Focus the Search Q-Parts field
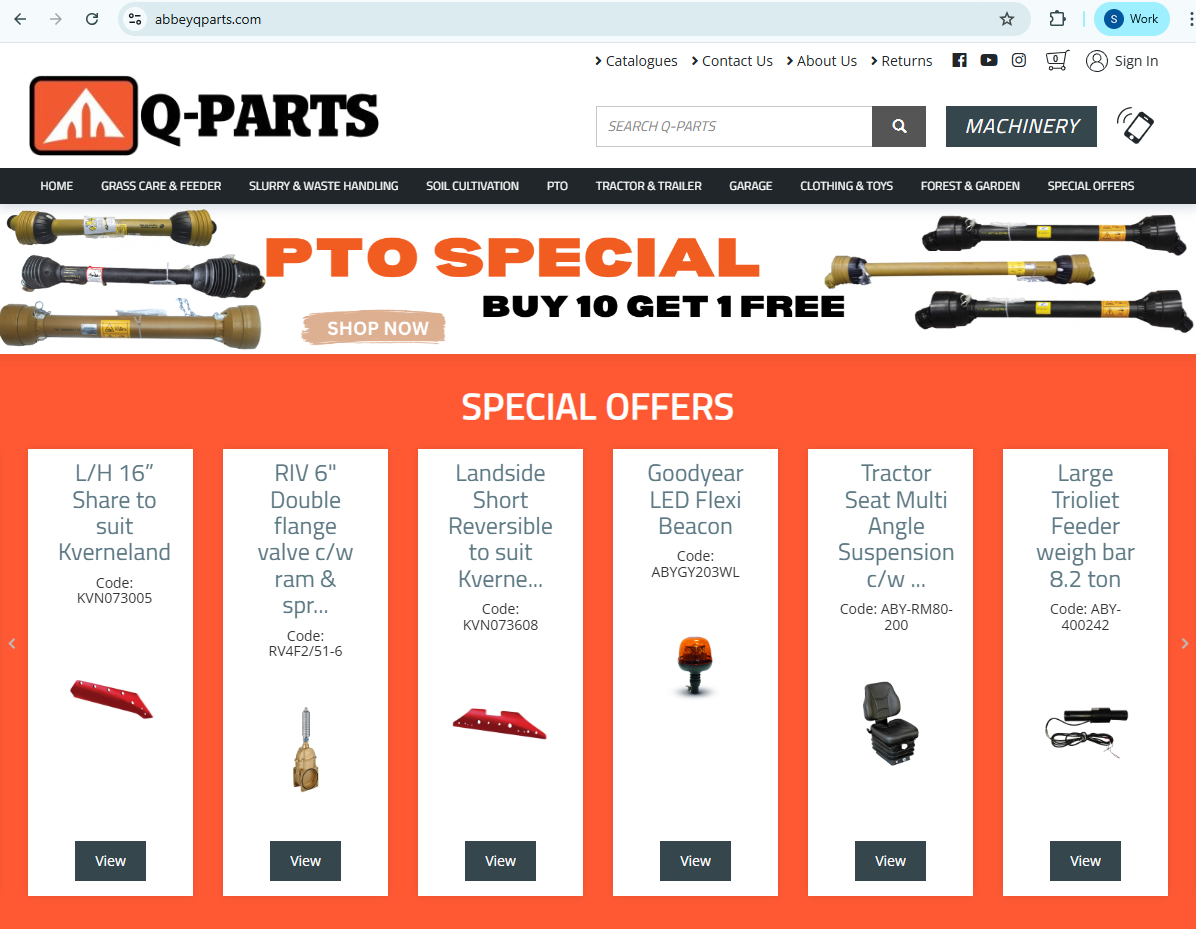Viewport: 1196px width, 929px height. click(734, 127)
